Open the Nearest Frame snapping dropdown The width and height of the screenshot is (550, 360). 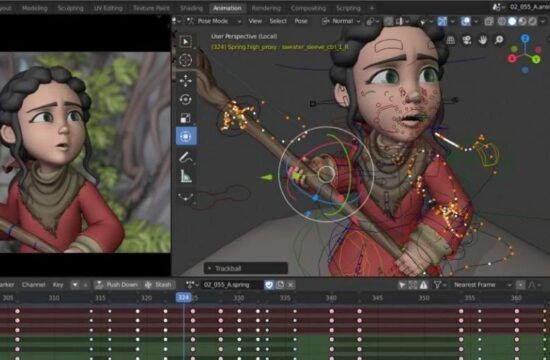point(482,285)
